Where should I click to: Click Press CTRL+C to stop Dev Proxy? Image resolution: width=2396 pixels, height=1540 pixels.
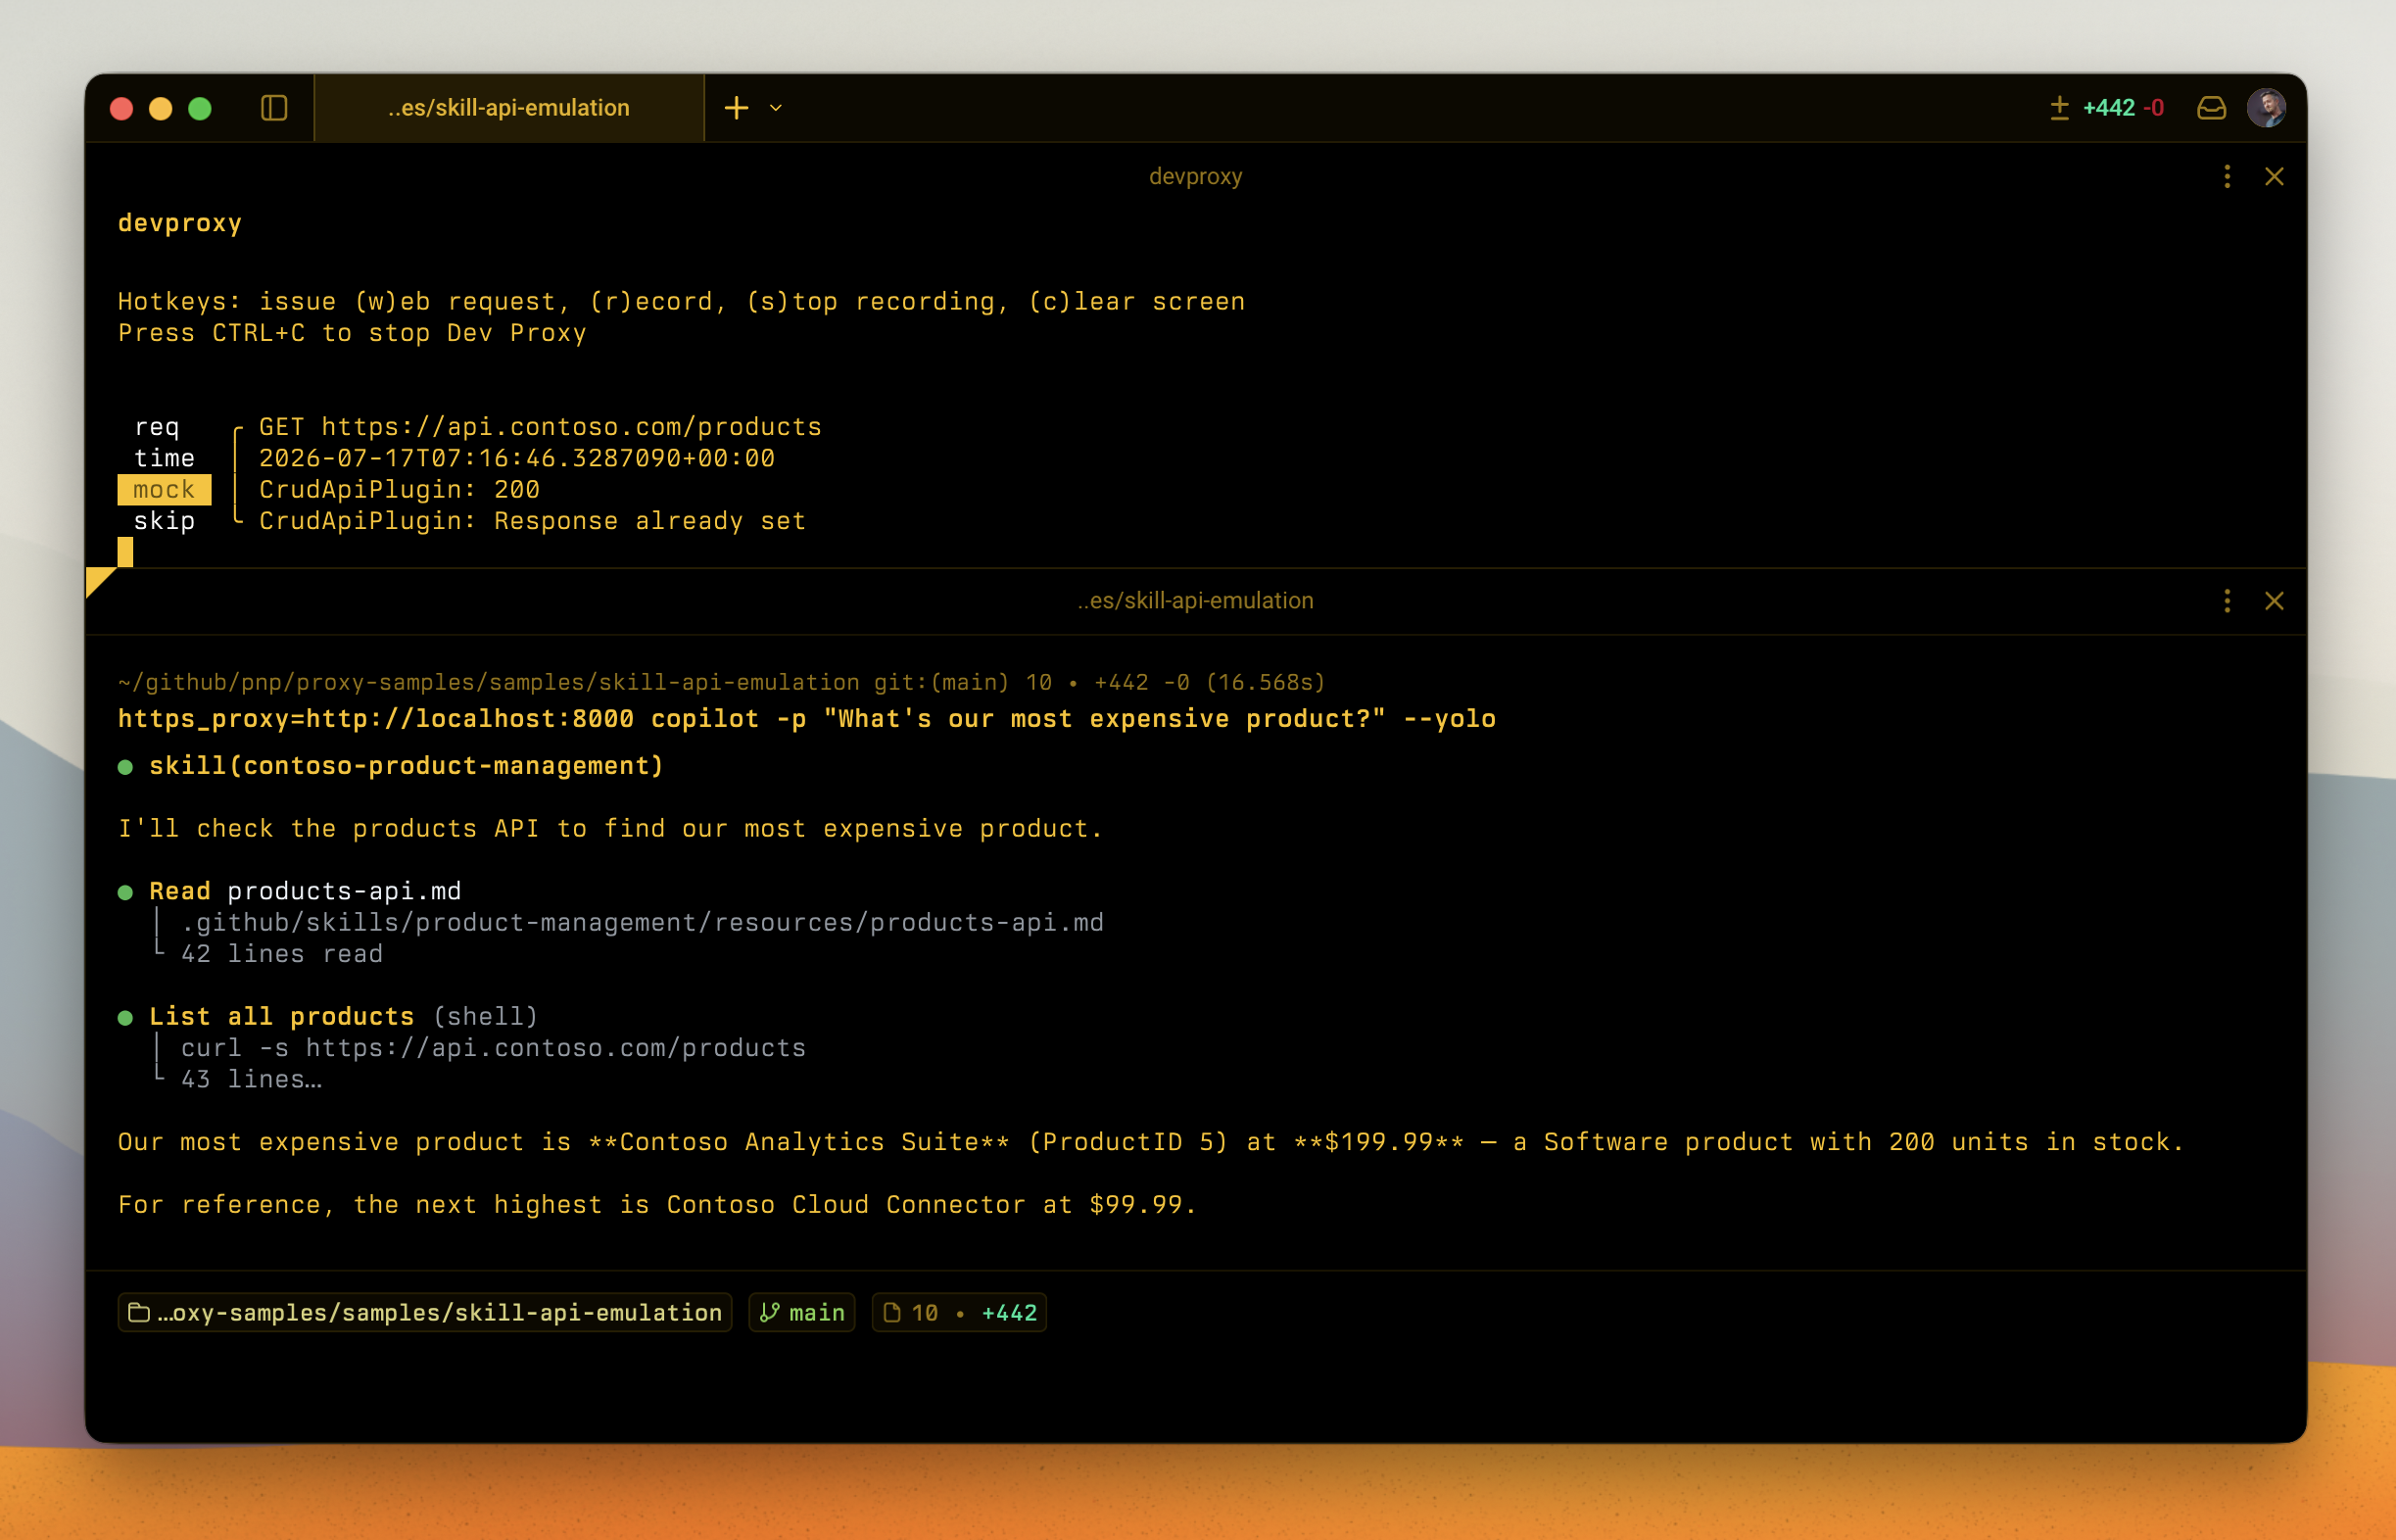coord(352,333)
